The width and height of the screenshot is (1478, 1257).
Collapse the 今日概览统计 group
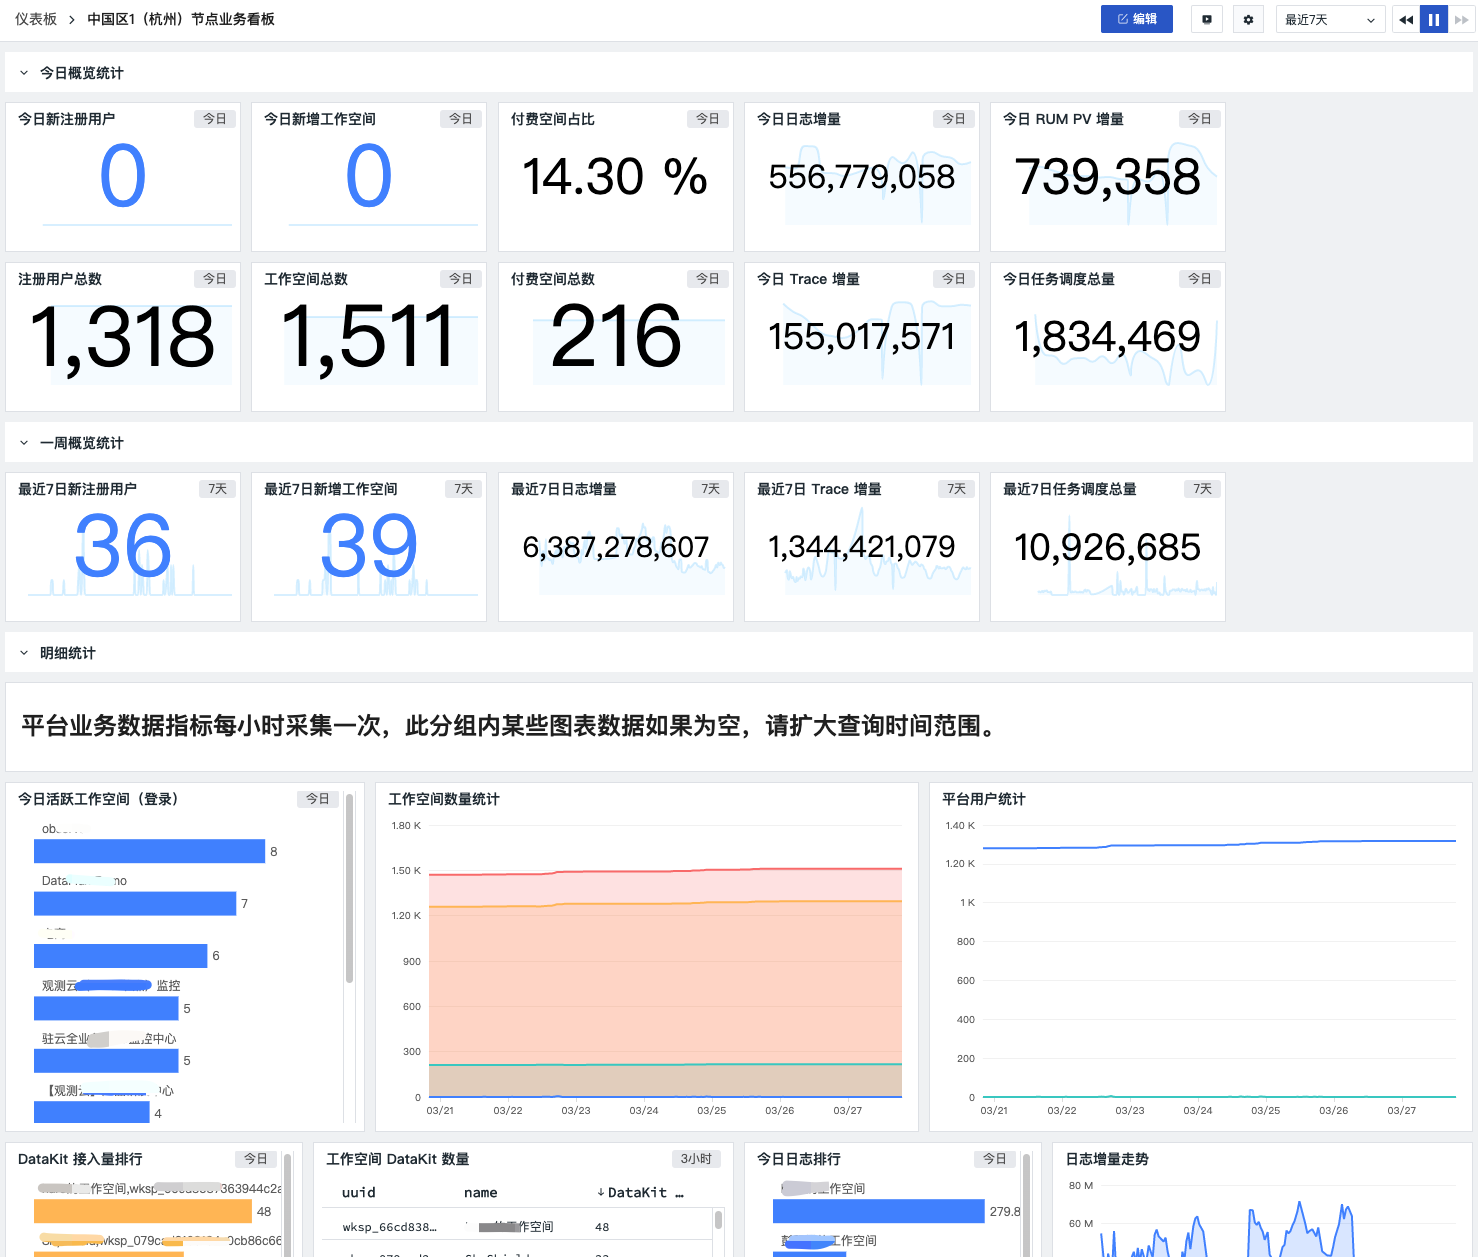(24, 73)
